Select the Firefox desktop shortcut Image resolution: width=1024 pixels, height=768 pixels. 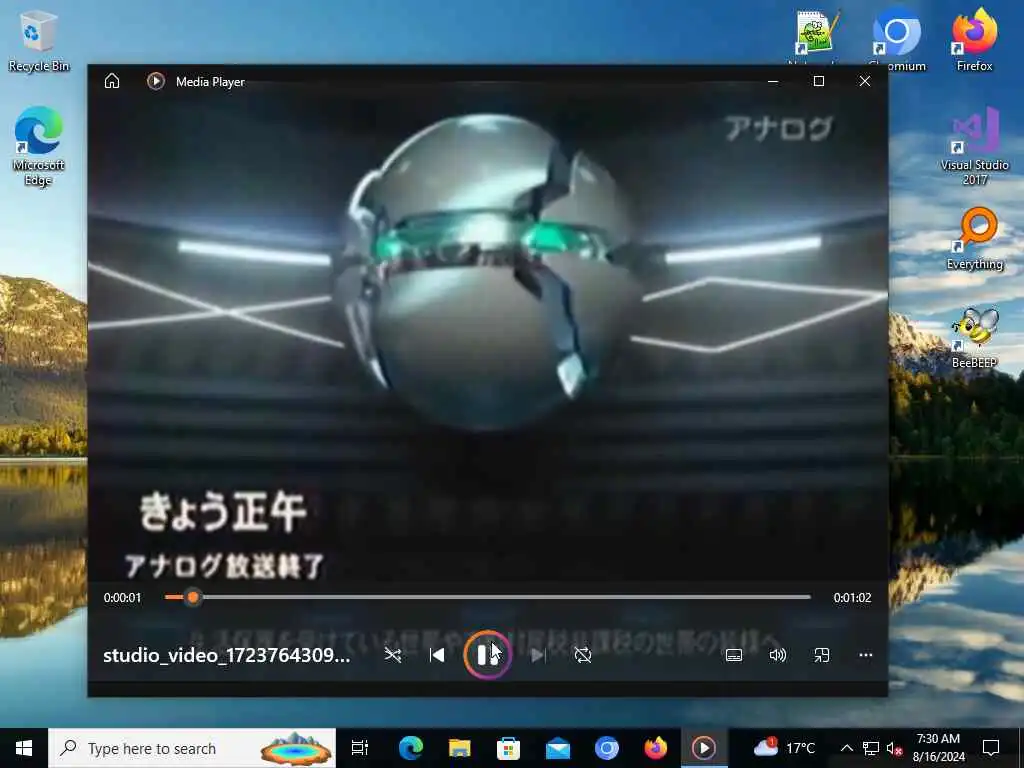coord(974,39)
